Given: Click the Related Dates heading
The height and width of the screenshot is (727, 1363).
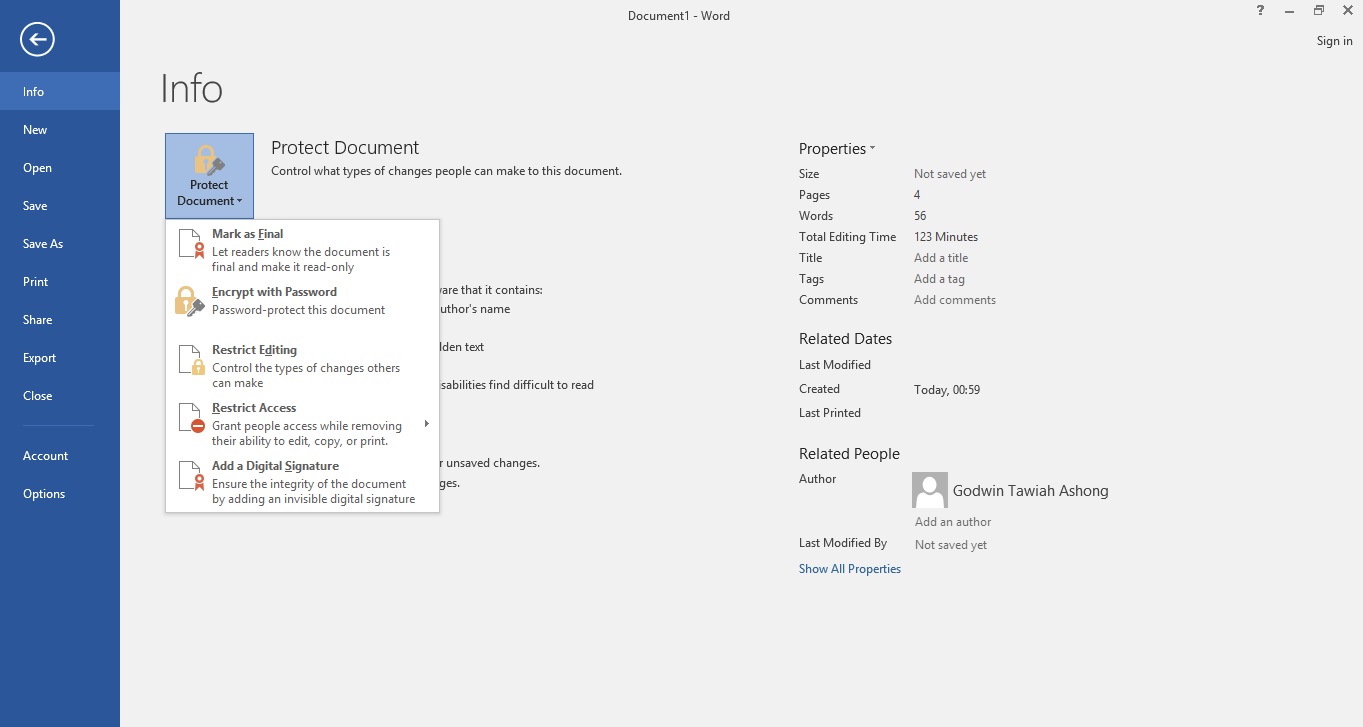Looking at the screenshot, I should [845, 338].
